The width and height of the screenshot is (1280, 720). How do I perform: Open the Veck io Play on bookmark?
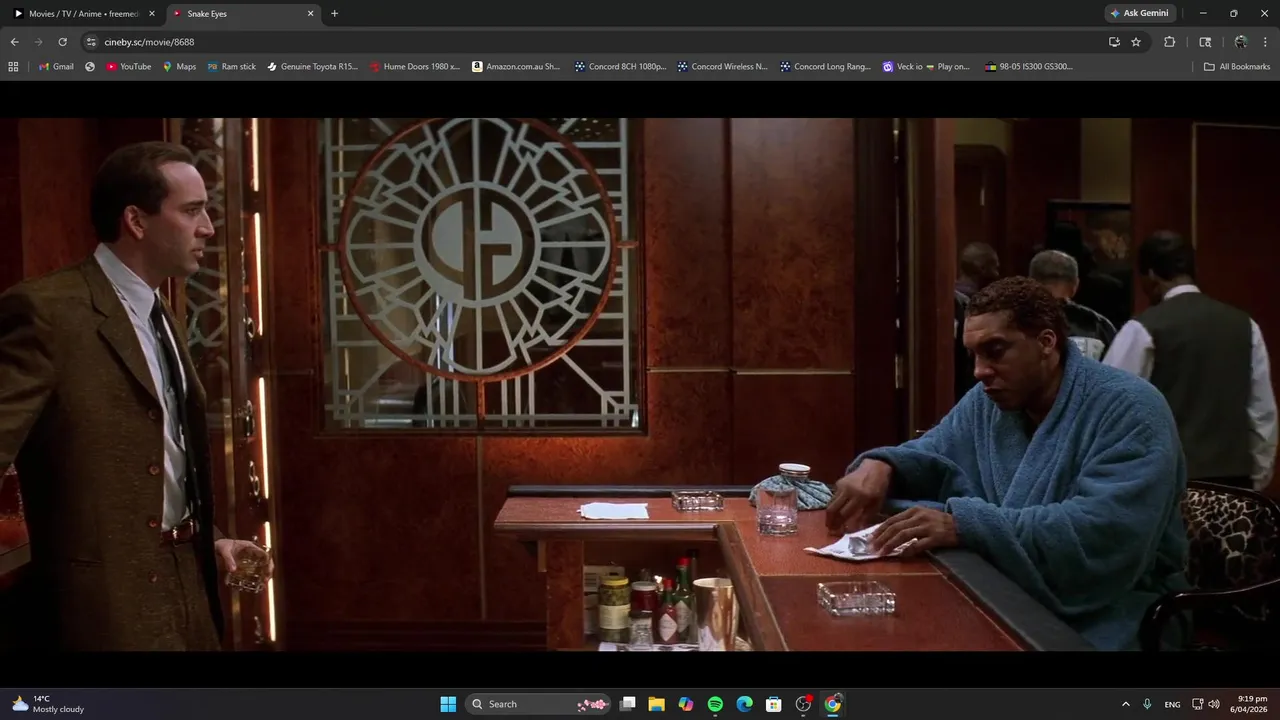click(x=926, y=67)
